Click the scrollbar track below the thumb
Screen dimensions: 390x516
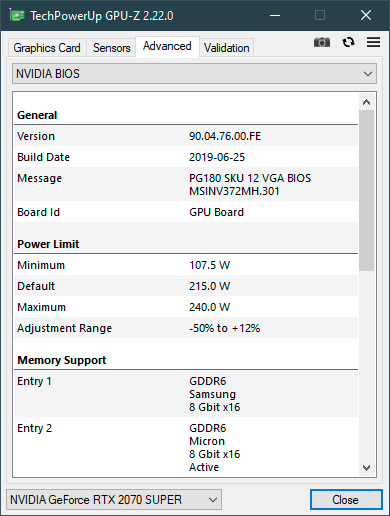tap(366, 365)
